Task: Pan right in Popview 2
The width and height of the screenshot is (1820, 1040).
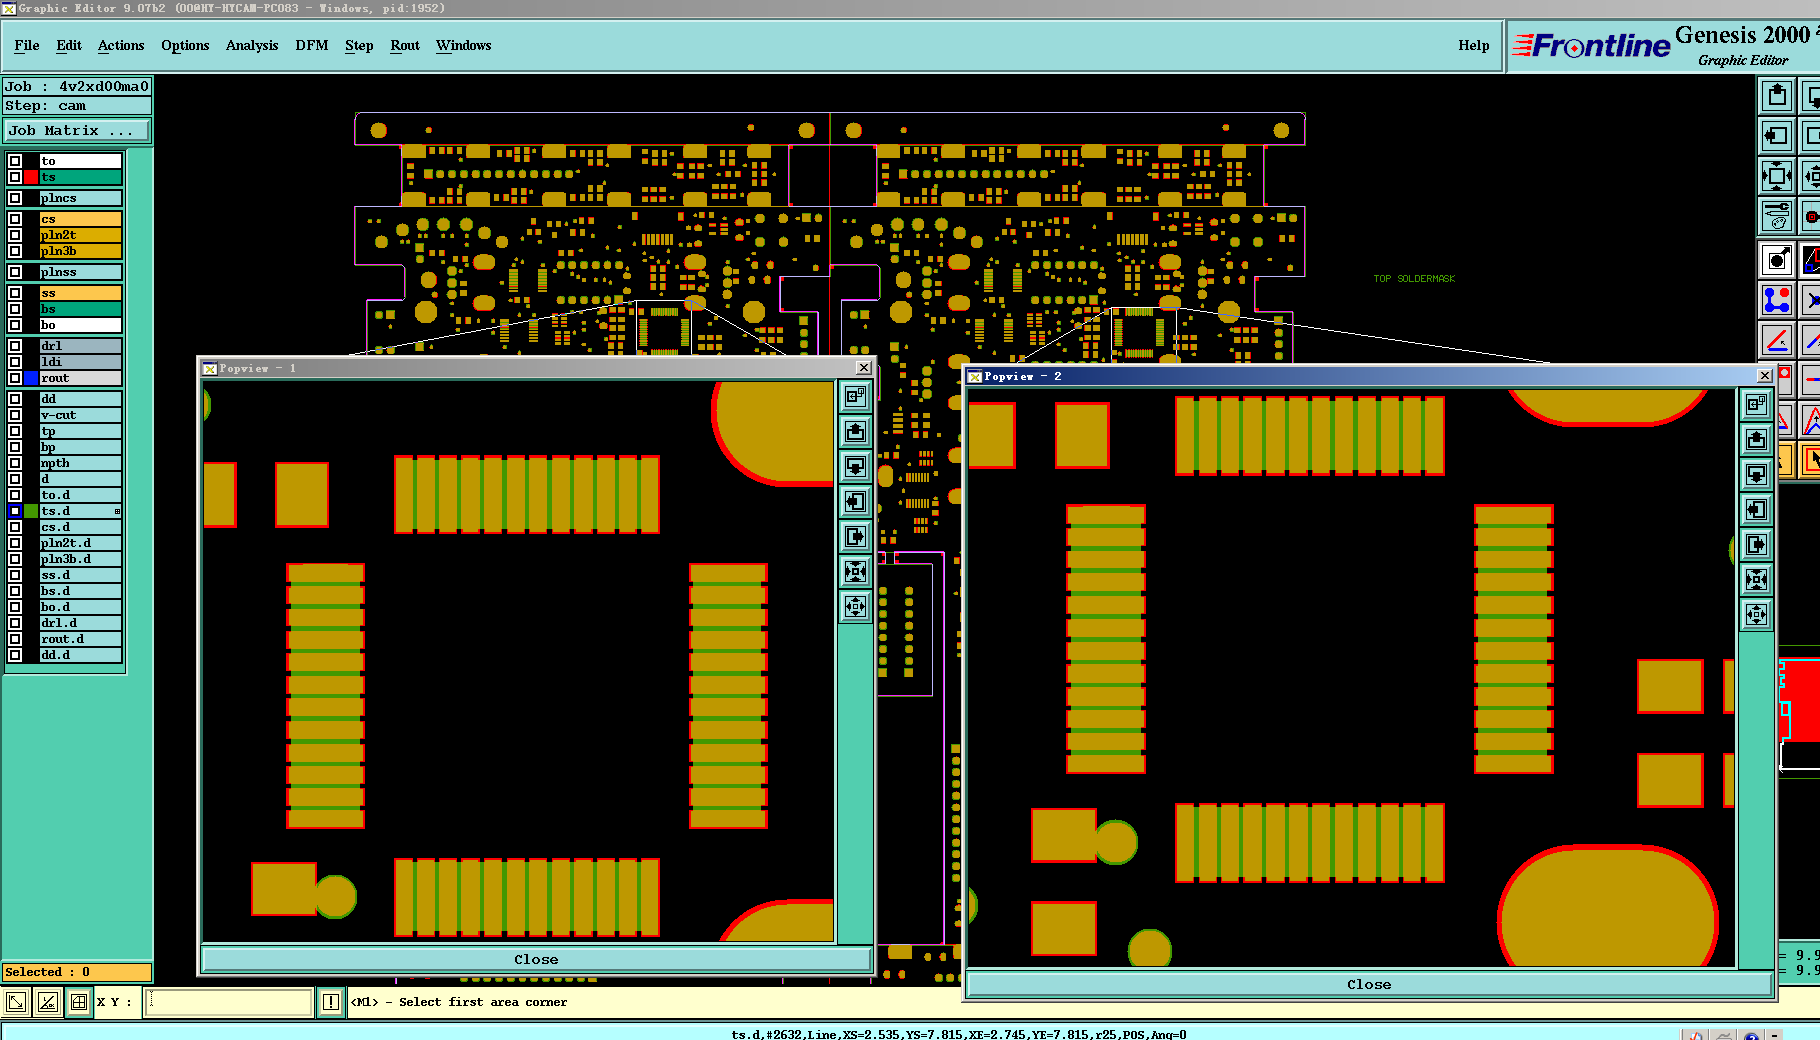Action: (x=1757, y=544)
